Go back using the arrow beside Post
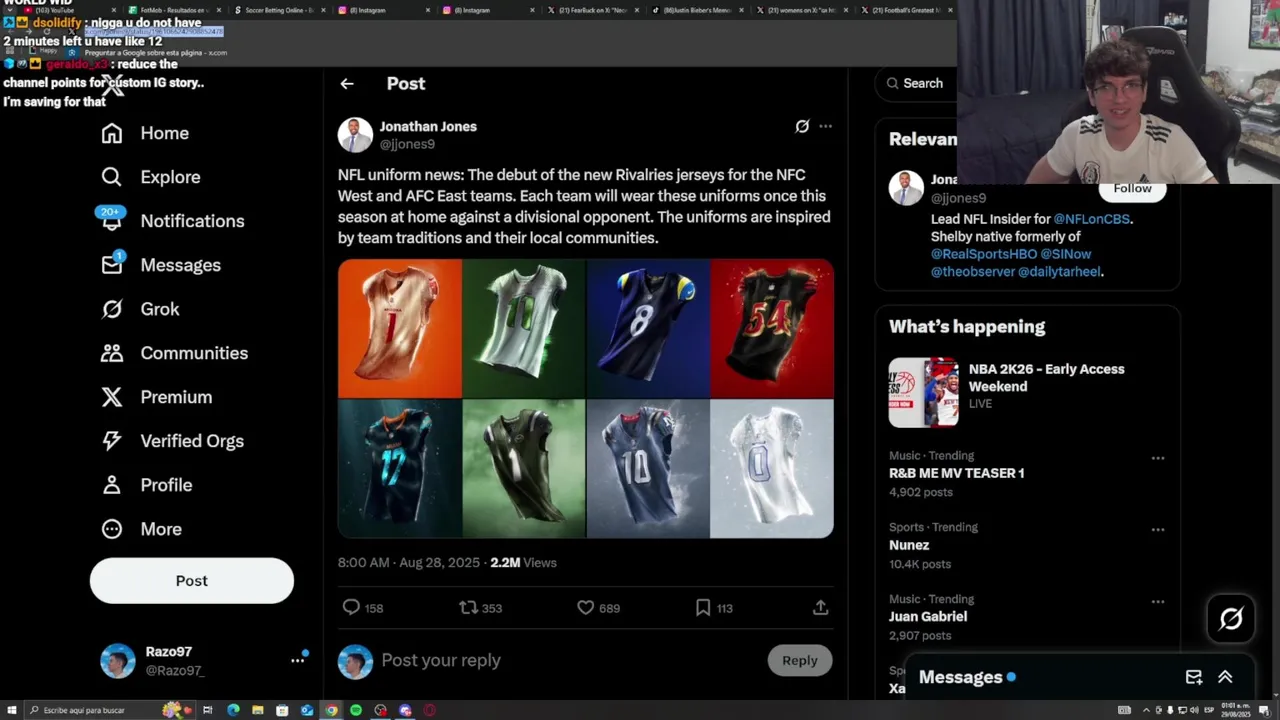Screen dimensions: 1280x720 coord(347,84)
